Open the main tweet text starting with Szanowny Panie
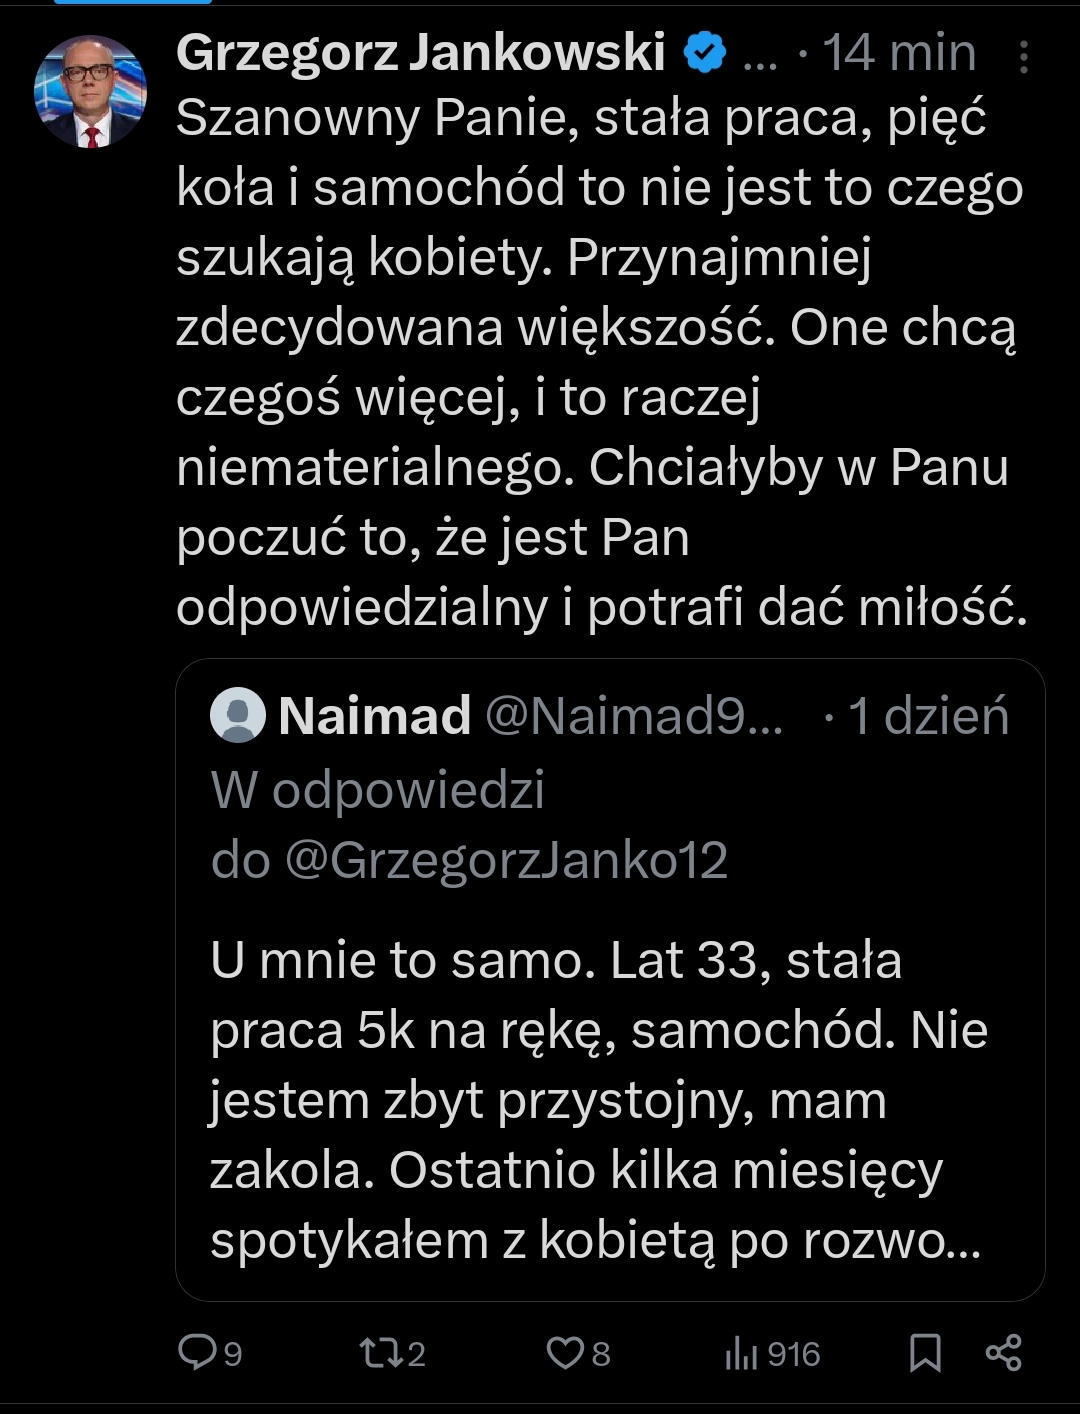This screenshot has width=1080, height=1414. click(x=600, y=362)
